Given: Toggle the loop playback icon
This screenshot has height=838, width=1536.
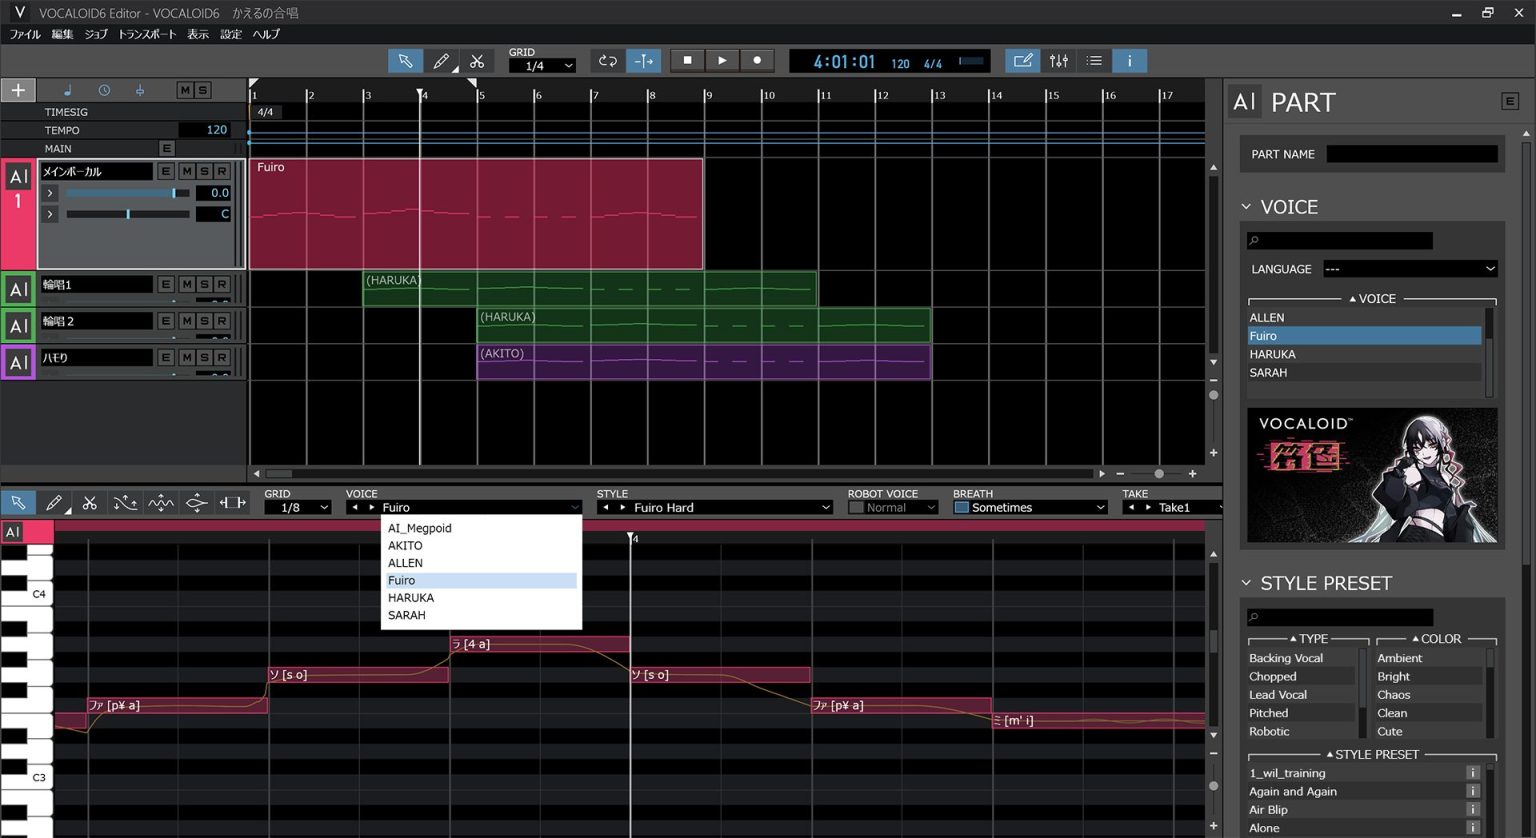Looking at the screenshot, I should point(607,61).
